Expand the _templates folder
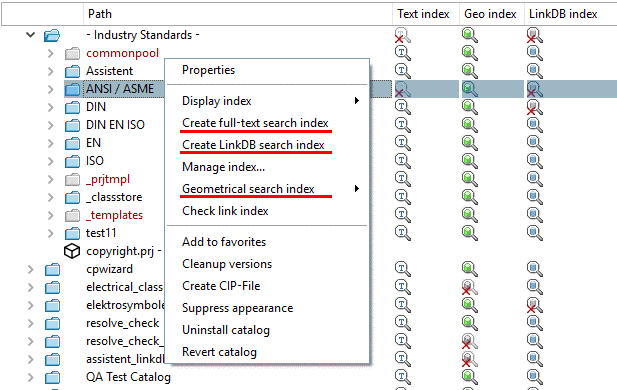This screenshot has height=390, width=617. [x=50, y=215]
